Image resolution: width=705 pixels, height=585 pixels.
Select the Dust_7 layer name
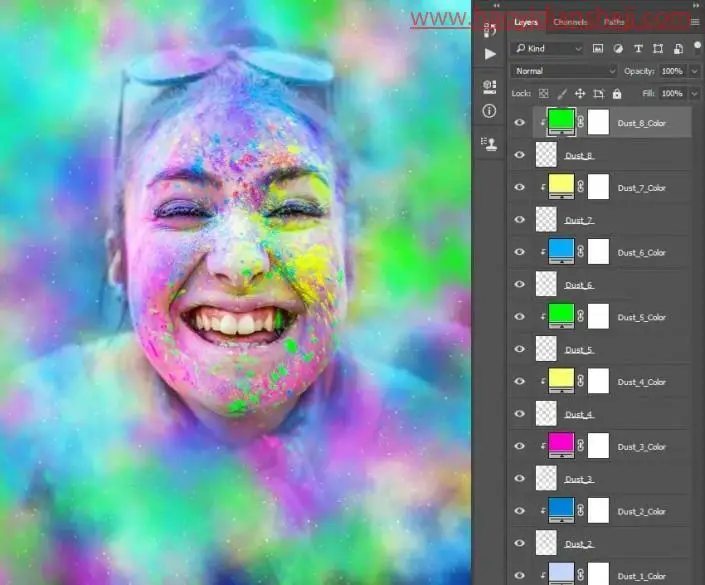click(x=579, y=220)
